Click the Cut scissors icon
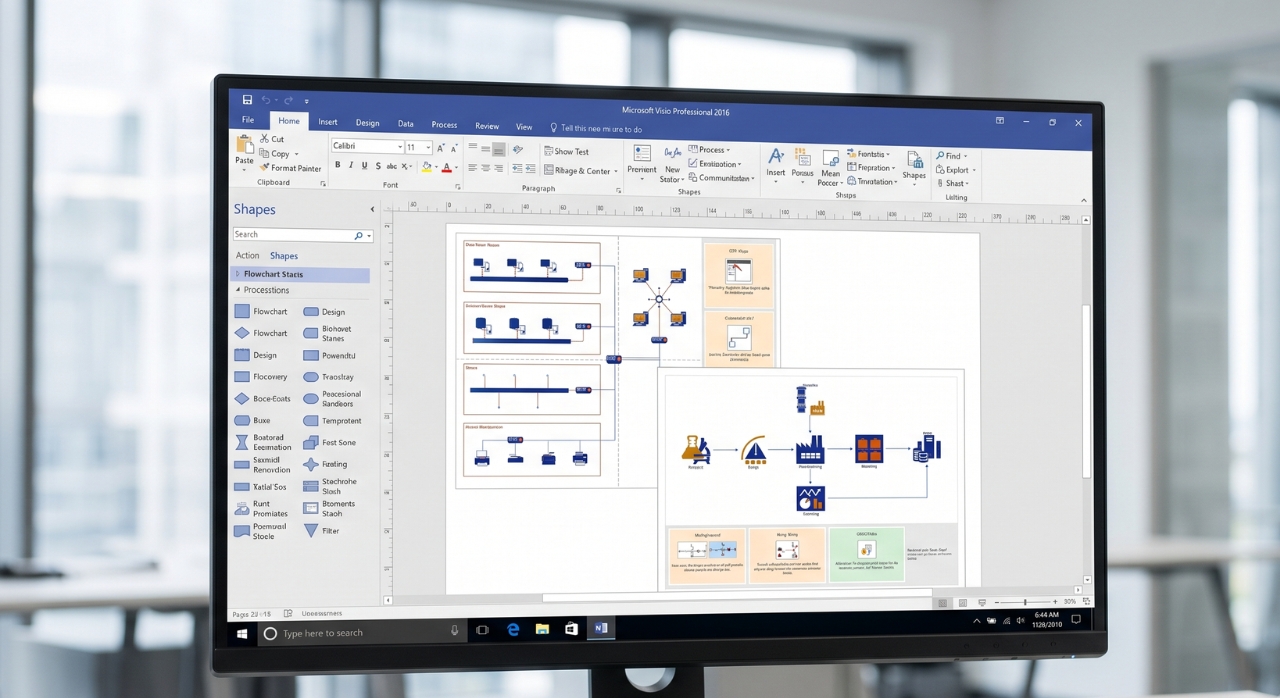The width and height of the screenshot is (1280, 698). [x=264, y=138]
